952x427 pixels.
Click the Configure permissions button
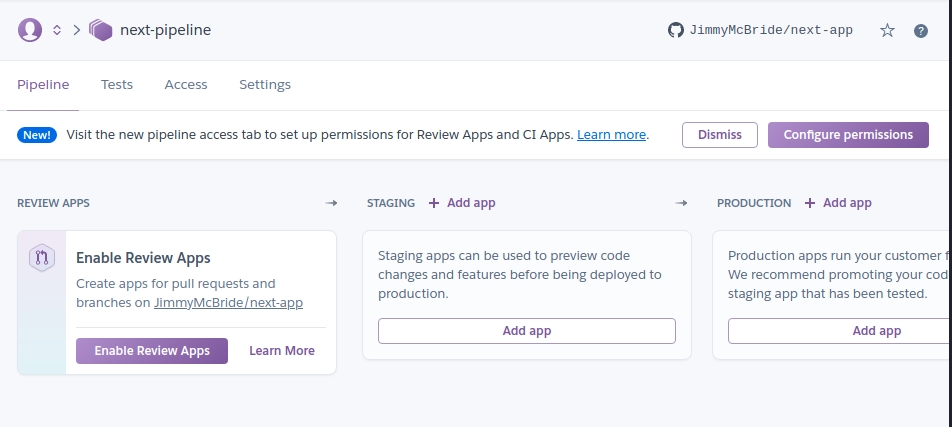pos(848,135)
